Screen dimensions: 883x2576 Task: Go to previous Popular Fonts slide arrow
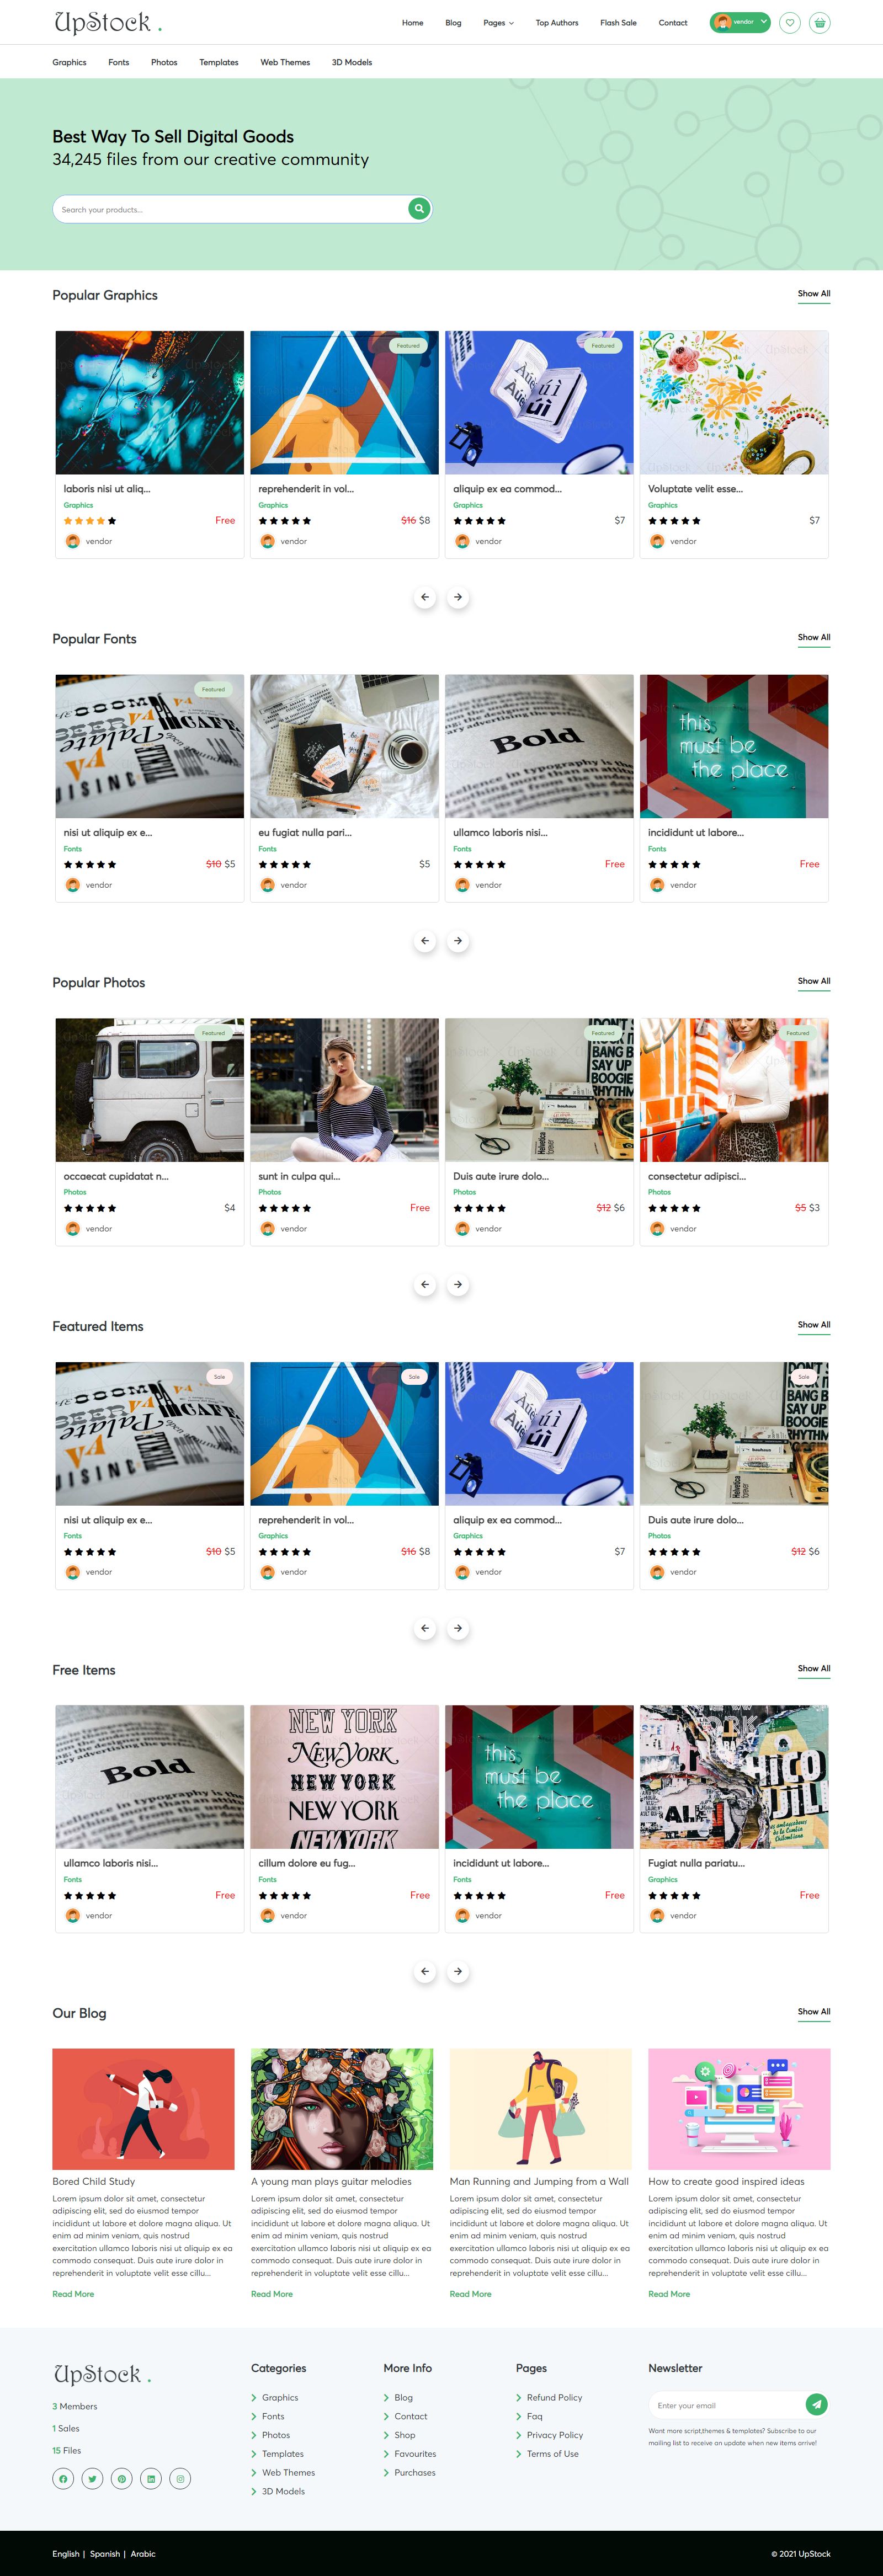coord(425,941)
